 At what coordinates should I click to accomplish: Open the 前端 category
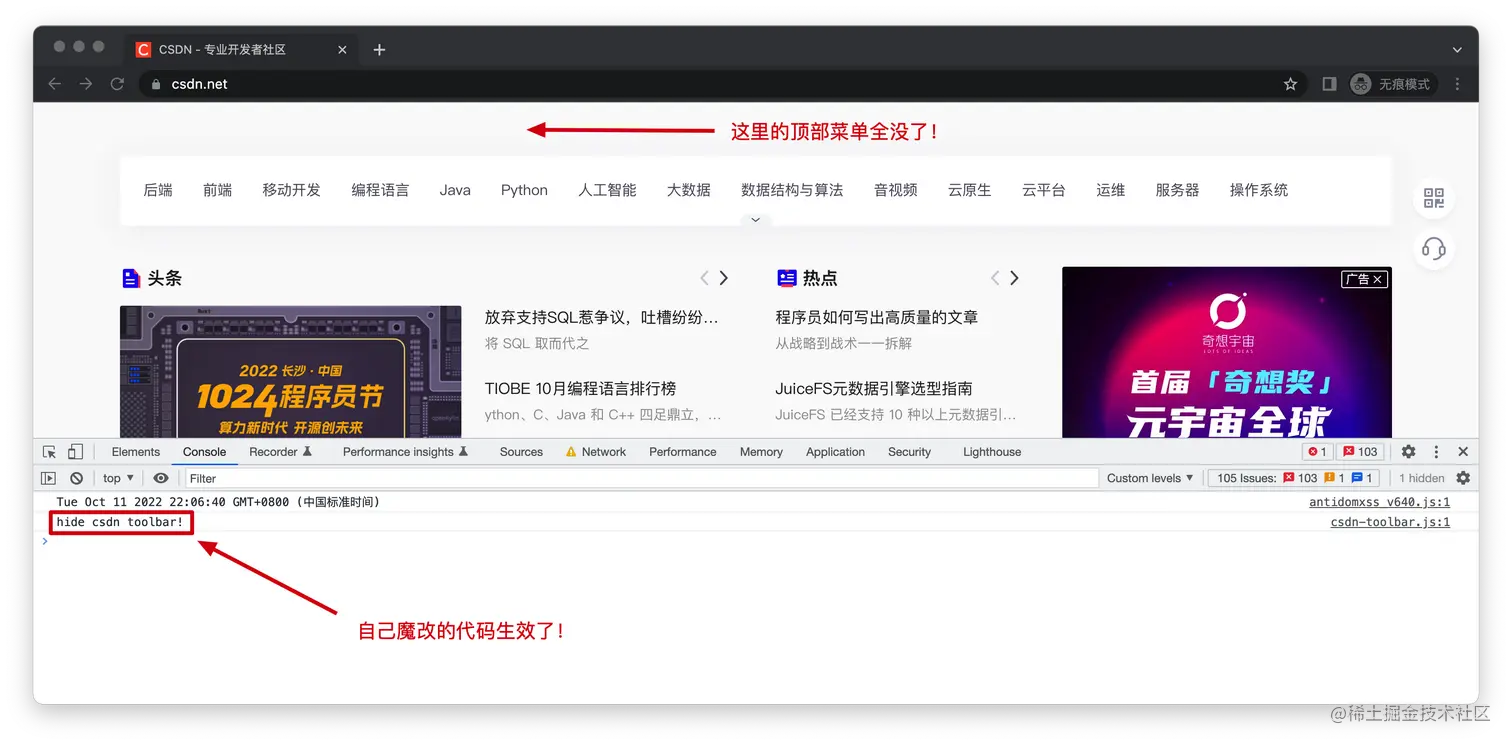click(217, 190)
